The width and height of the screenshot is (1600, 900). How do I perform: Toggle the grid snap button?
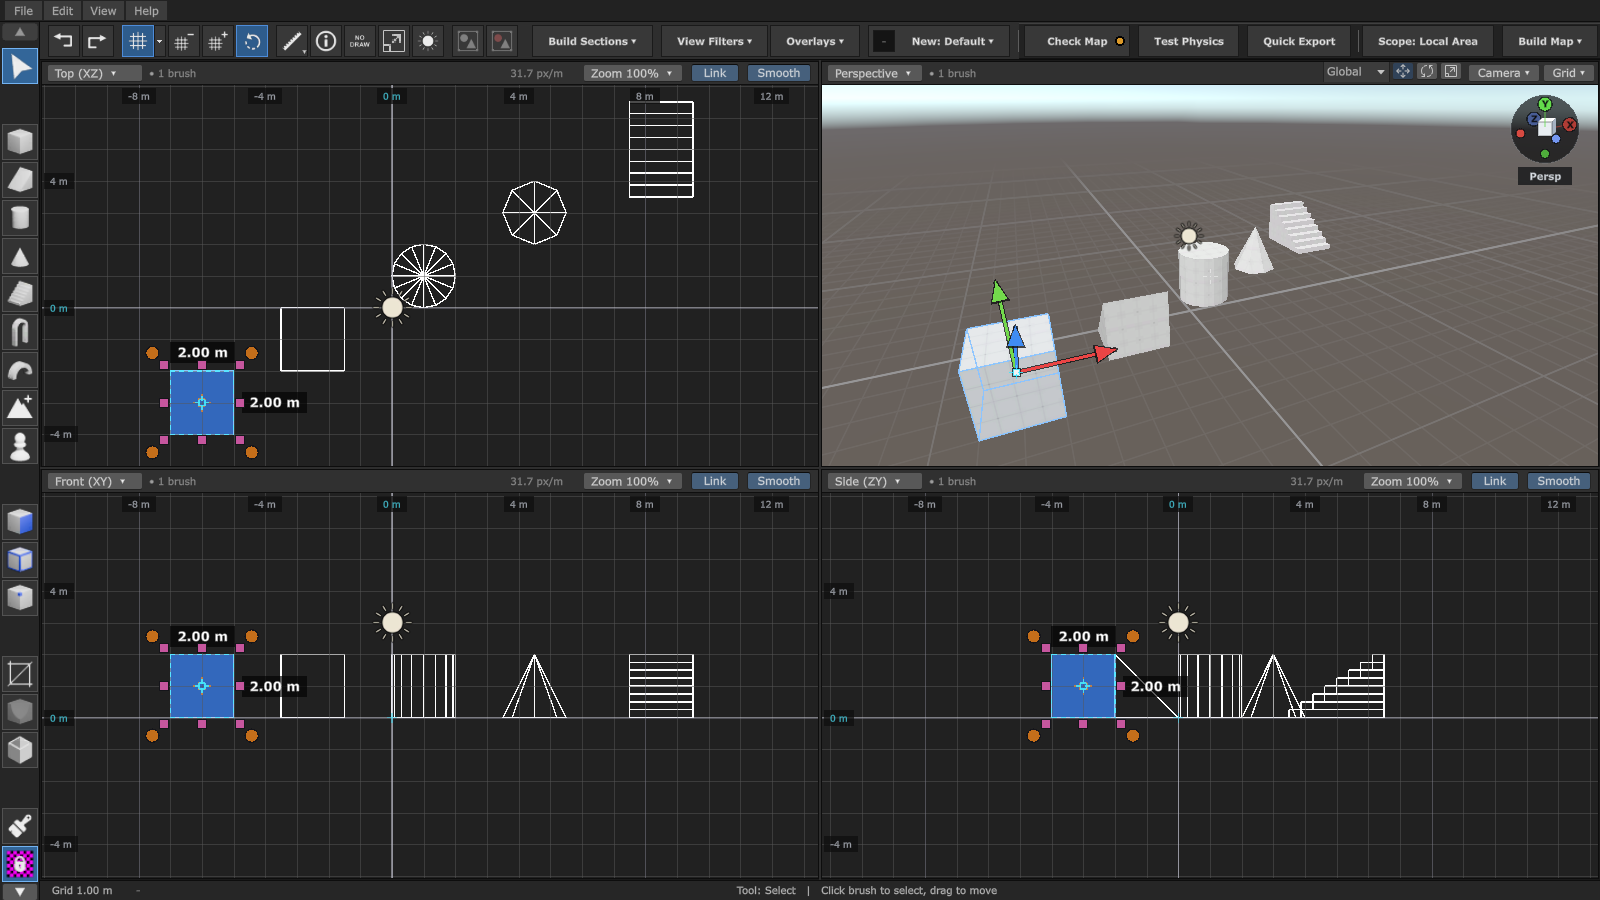click(138, 41)
